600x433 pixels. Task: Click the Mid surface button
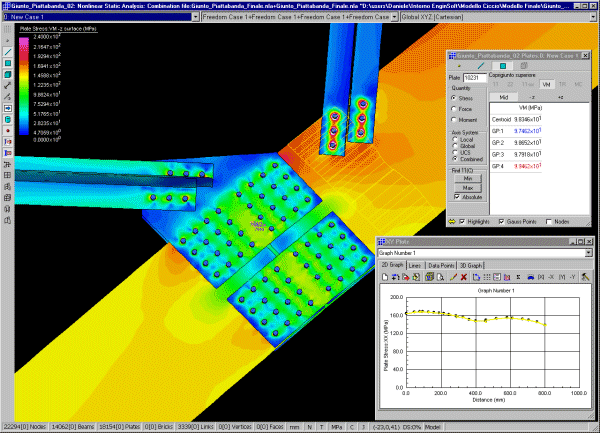[504, 99]
